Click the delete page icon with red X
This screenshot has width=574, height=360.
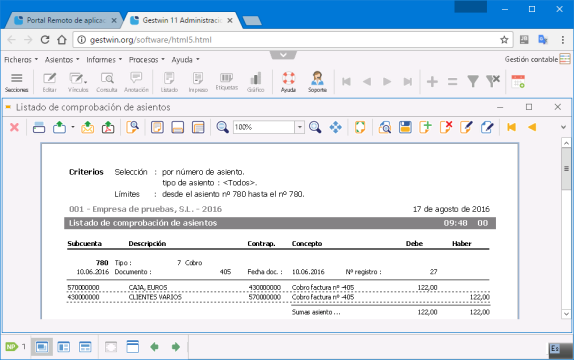446,127
